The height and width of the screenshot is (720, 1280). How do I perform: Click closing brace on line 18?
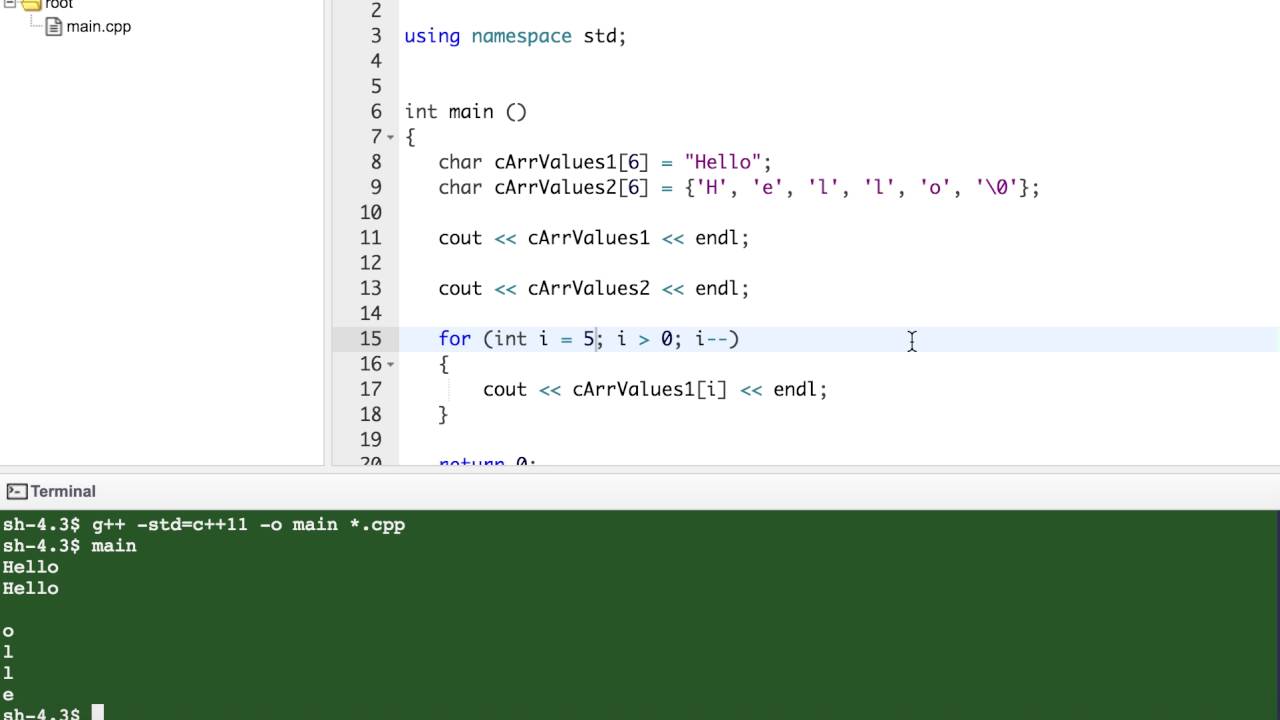pyautogui.click(x=443, y=414)
